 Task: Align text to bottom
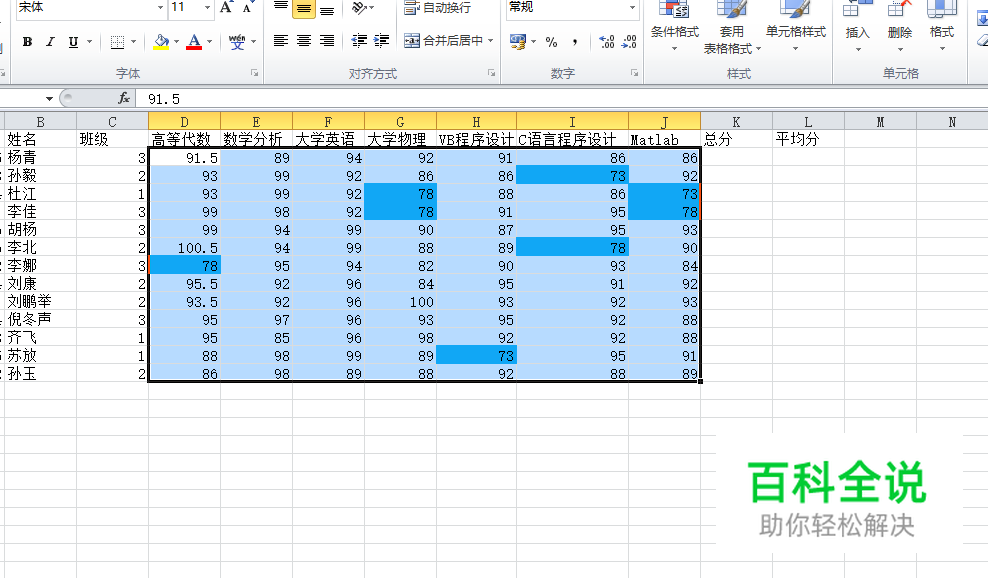click(x=326, y=8)
